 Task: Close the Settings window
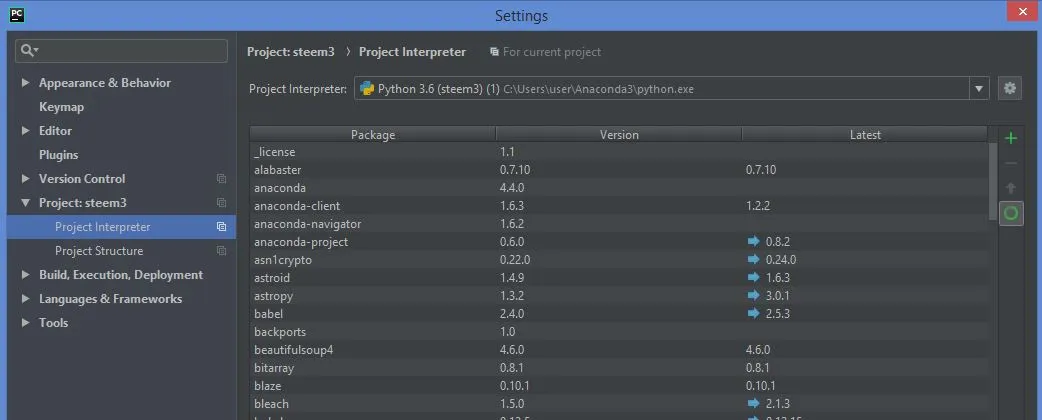tap(1023, 13)
